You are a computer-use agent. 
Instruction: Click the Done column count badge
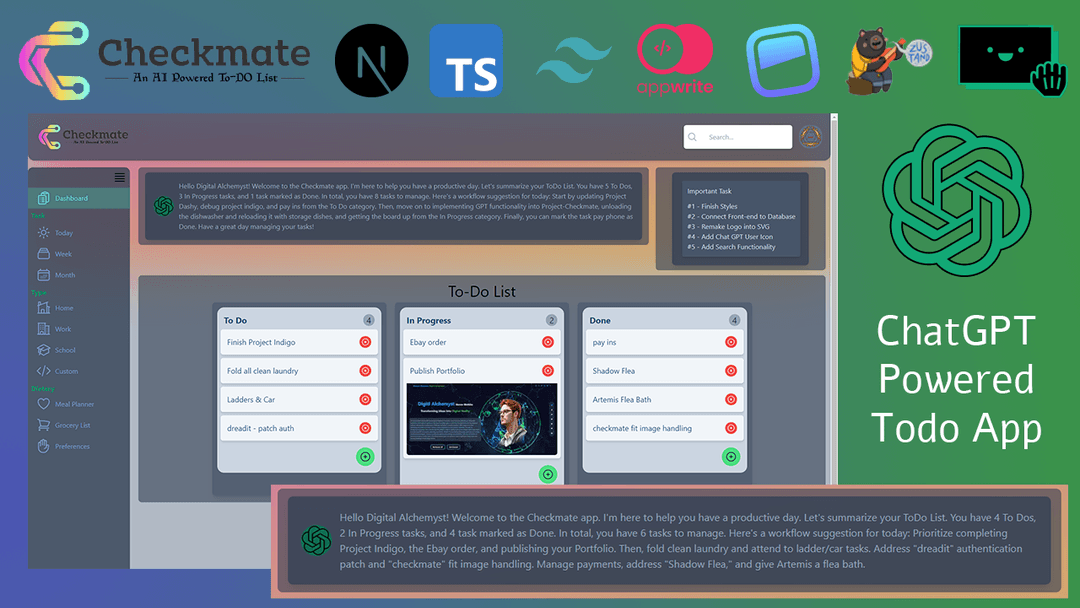pos(734,320)
